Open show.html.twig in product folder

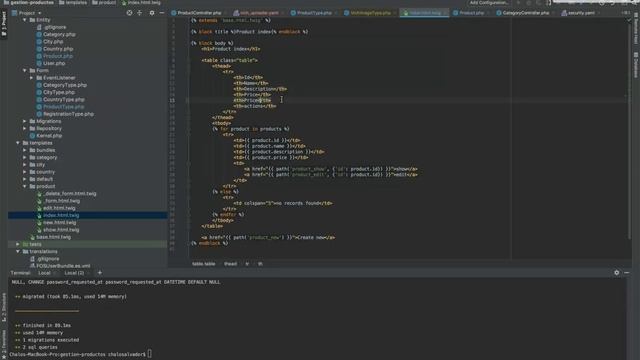tap(61, 230)
